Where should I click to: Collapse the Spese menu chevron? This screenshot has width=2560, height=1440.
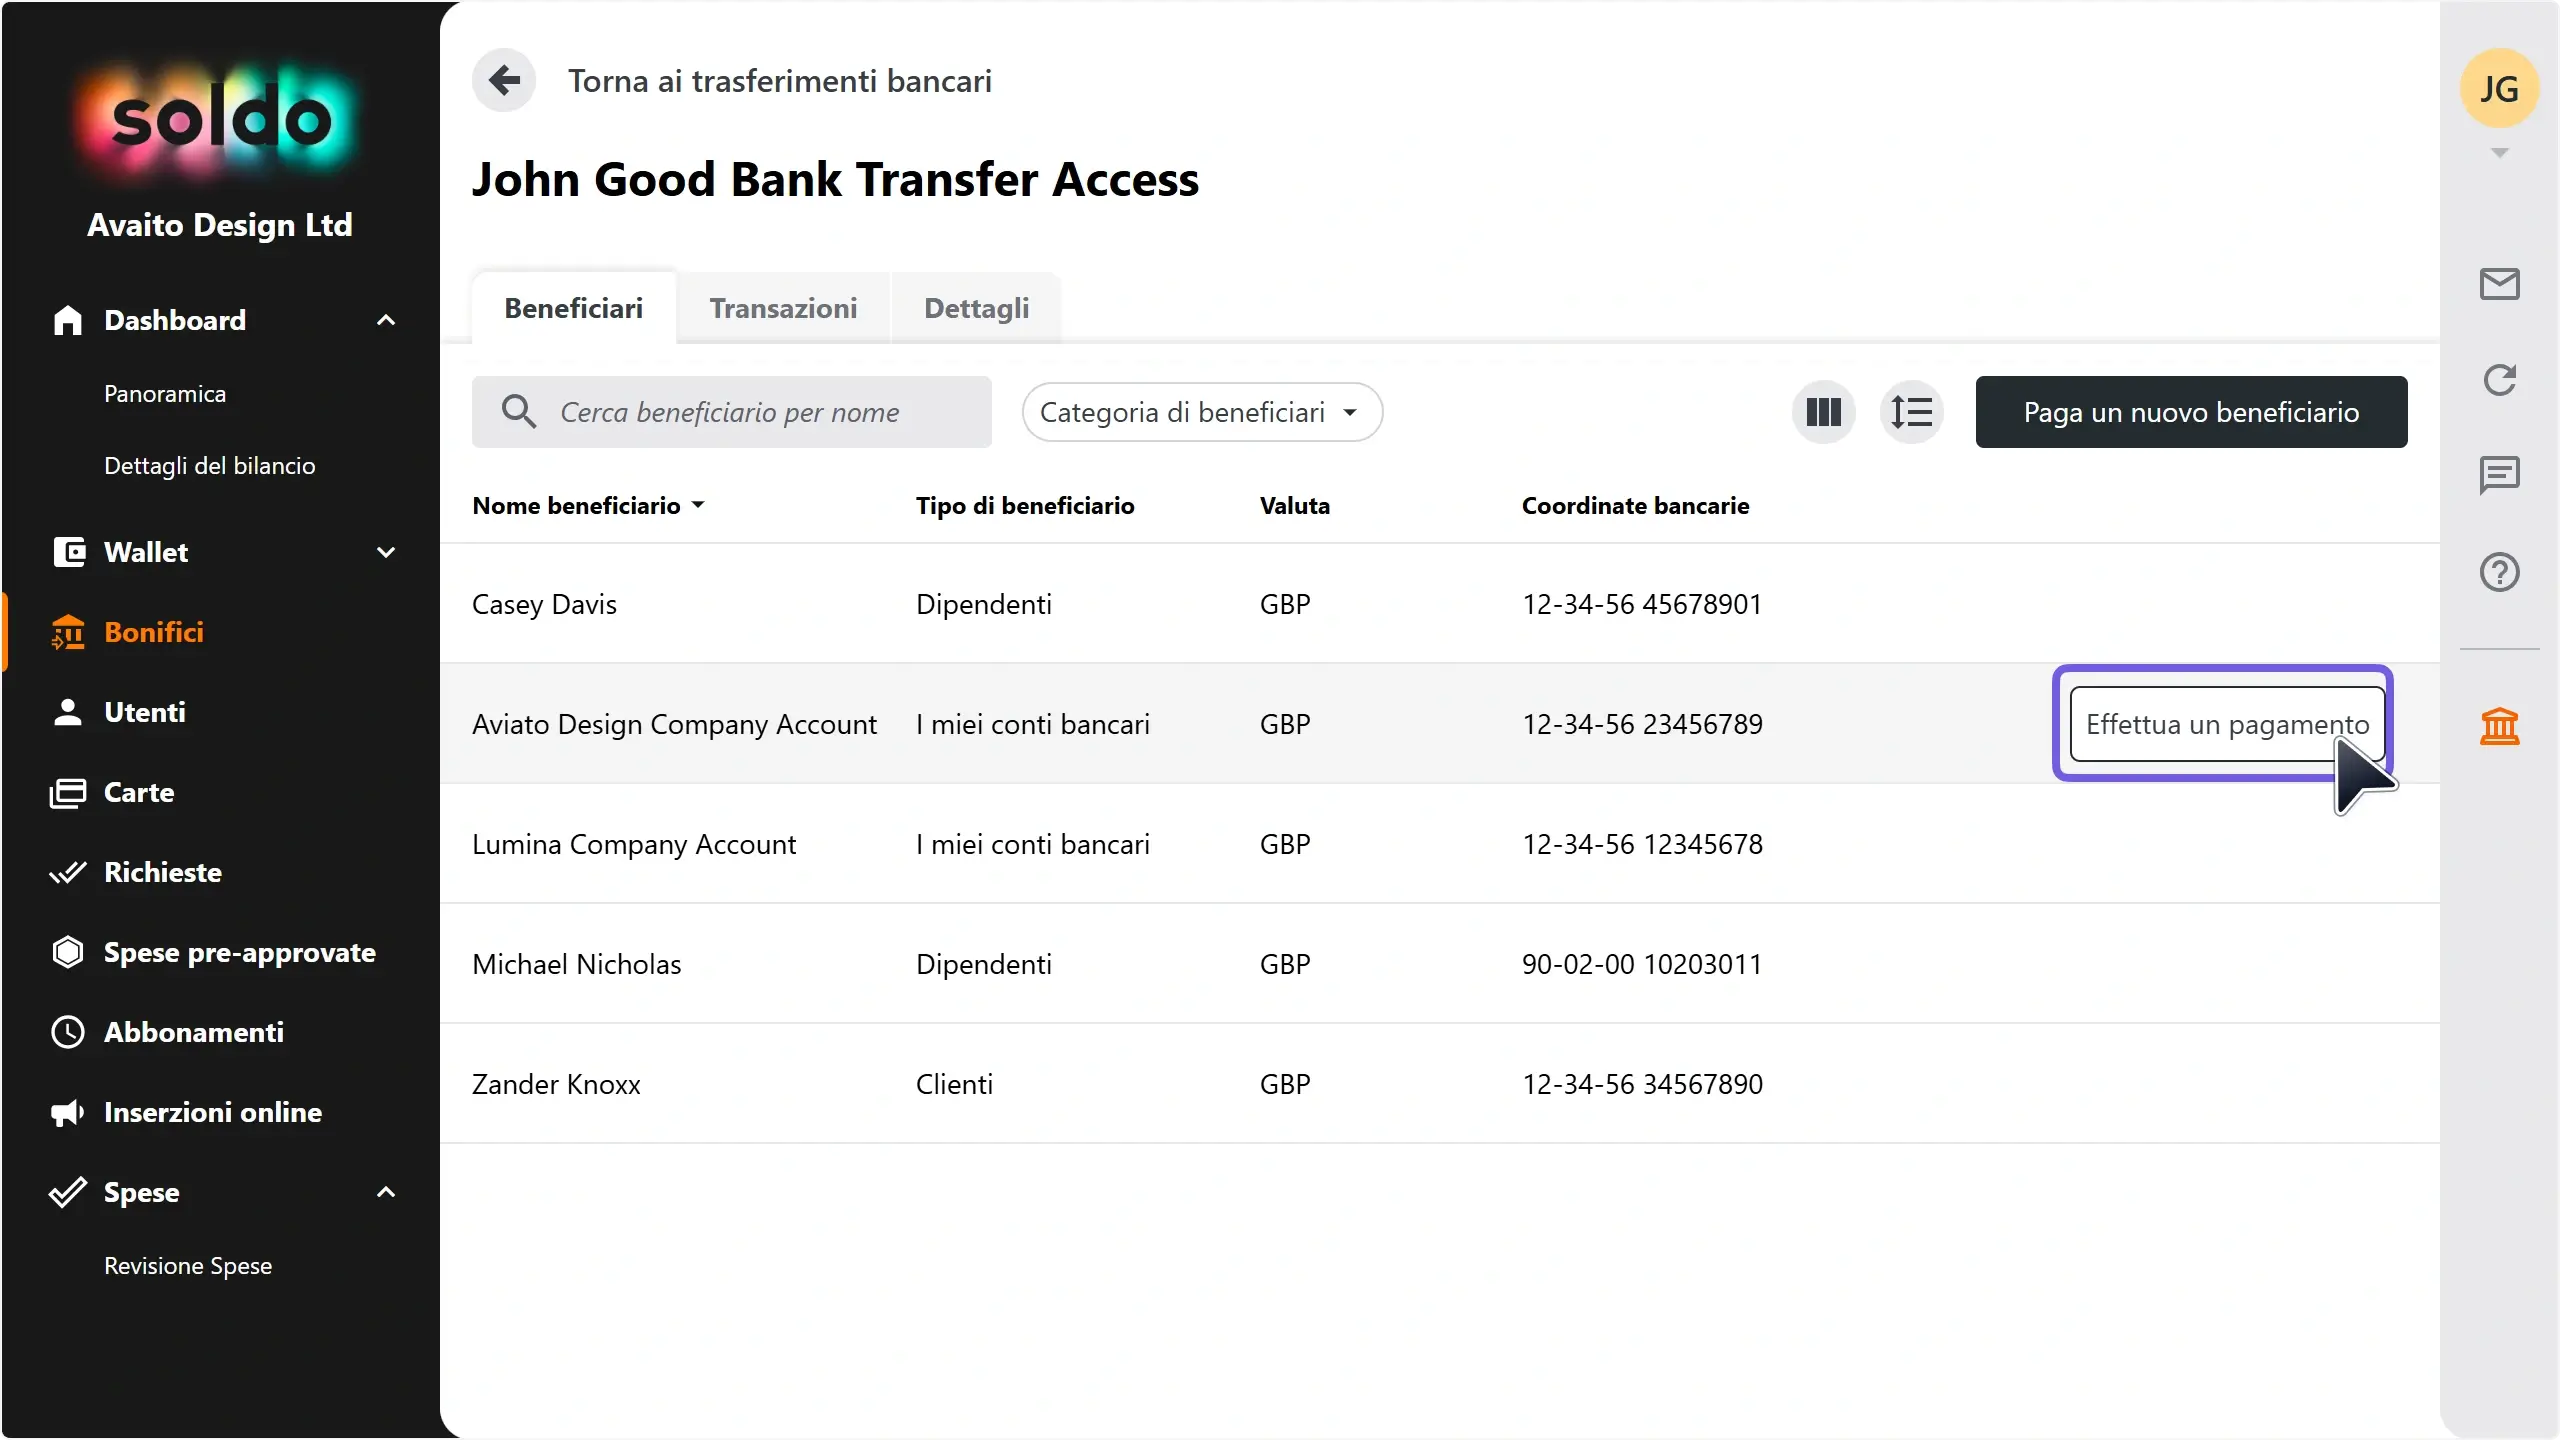tap(386, 1192)
